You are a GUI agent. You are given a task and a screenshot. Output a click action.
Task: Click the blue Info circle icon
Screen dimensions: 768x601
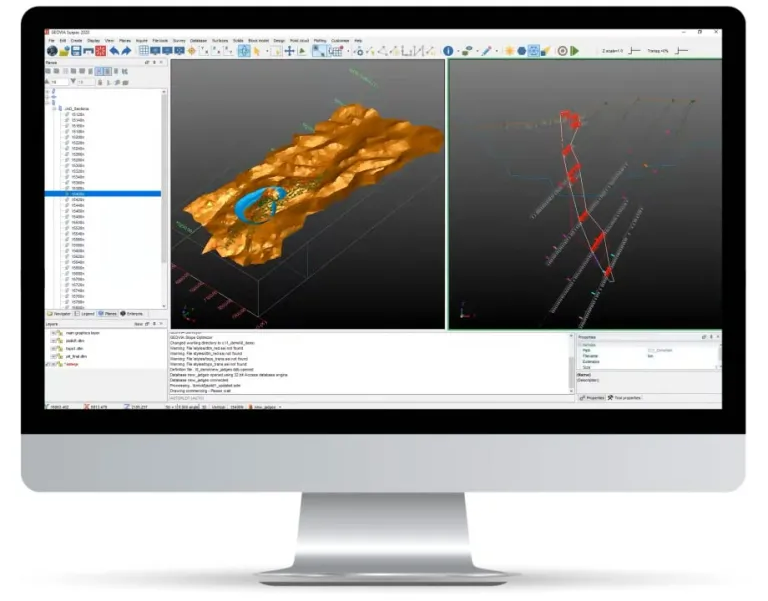pyautogui.click(x=448, y=51)
